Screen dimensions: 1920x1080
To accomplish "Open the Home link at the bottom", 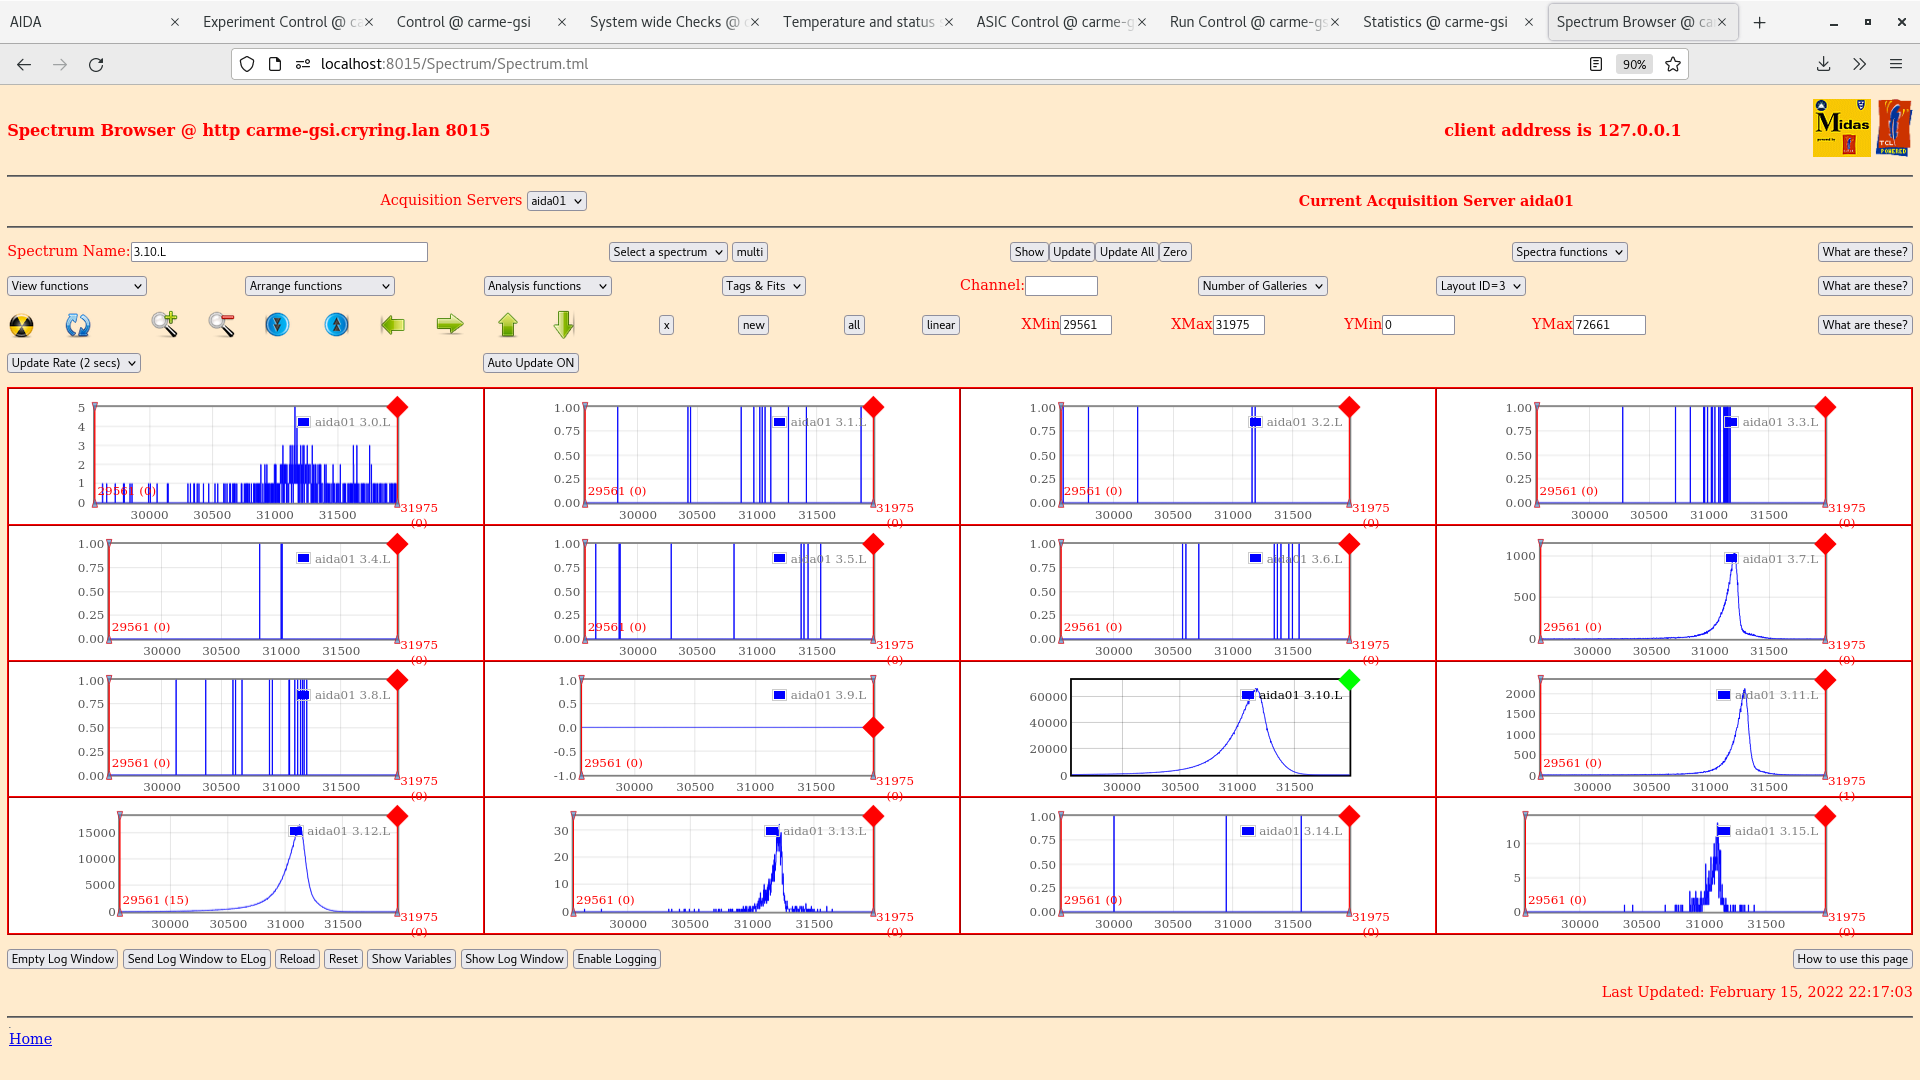I will click(x=30, y=1038).
